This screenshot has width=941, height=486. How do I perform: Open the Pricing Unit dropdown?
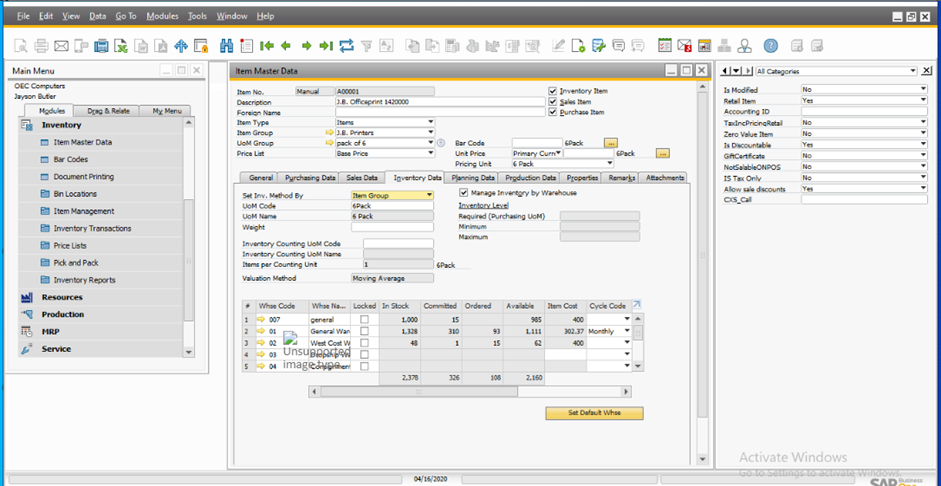coord(610,163)
